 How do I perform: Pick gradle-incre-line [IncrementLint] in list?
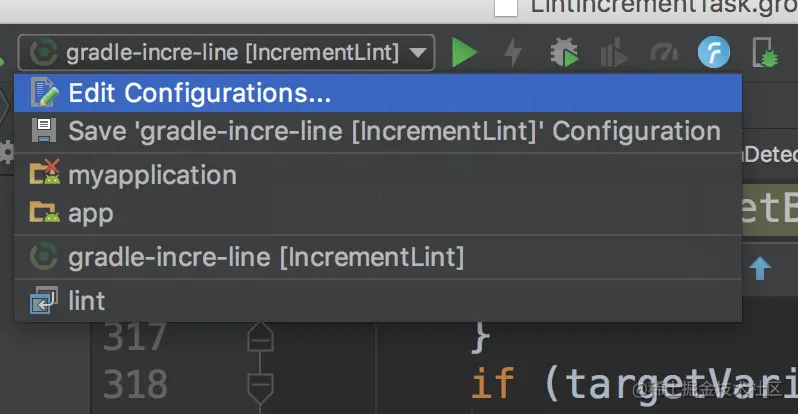(x=266, y=257)
